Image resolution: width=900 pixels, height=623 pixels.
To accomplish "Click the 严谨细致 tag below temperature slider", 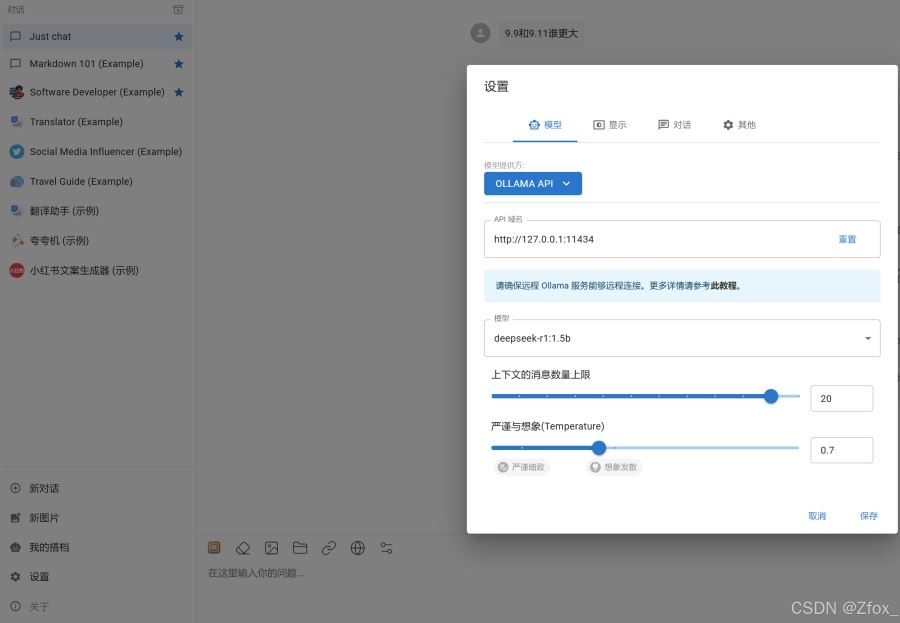I will click(521, 467).
